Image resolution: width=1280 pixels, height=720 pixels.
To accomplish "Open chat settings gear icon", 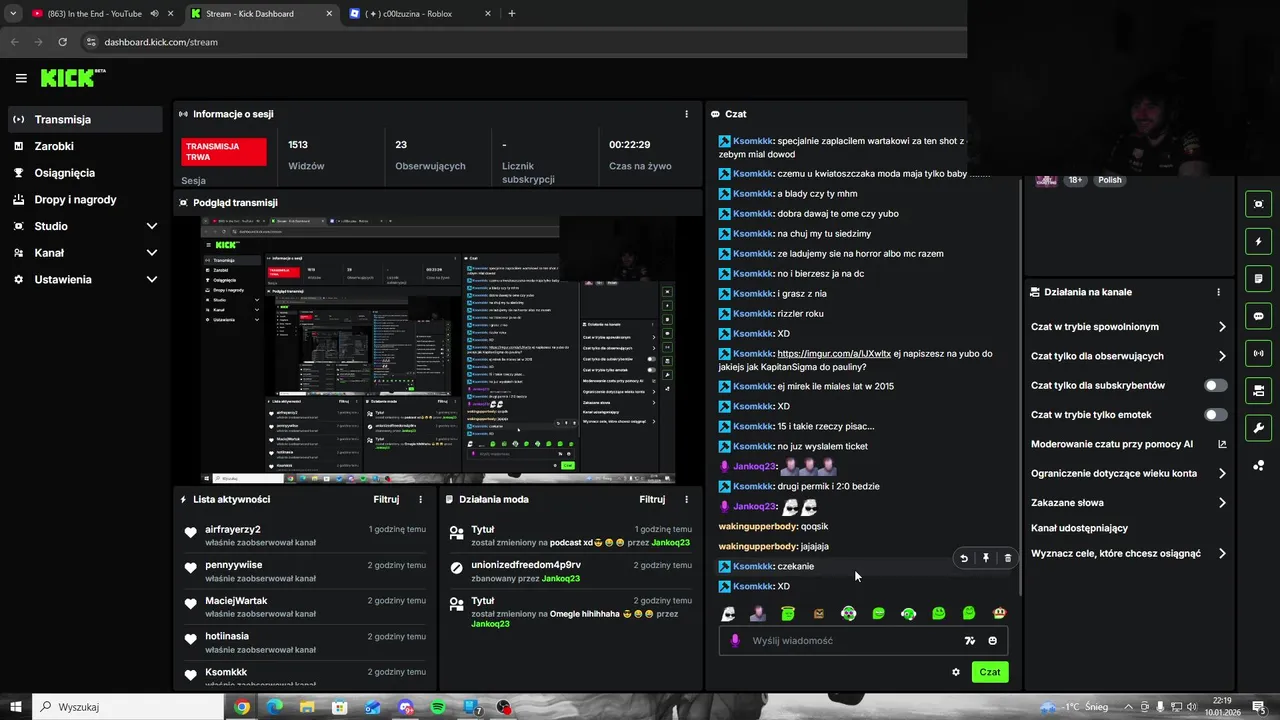I will (x=956, y=672).
